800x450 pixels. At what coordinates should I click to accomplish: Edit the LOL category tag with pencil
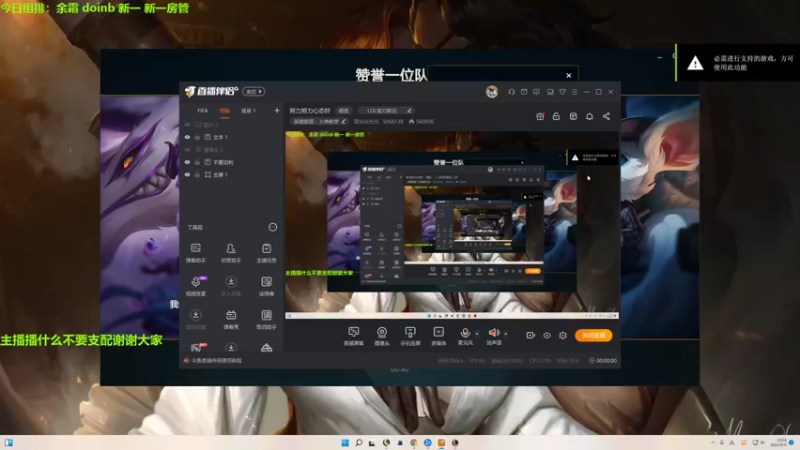pyautogui.click(x=409, y=110)
